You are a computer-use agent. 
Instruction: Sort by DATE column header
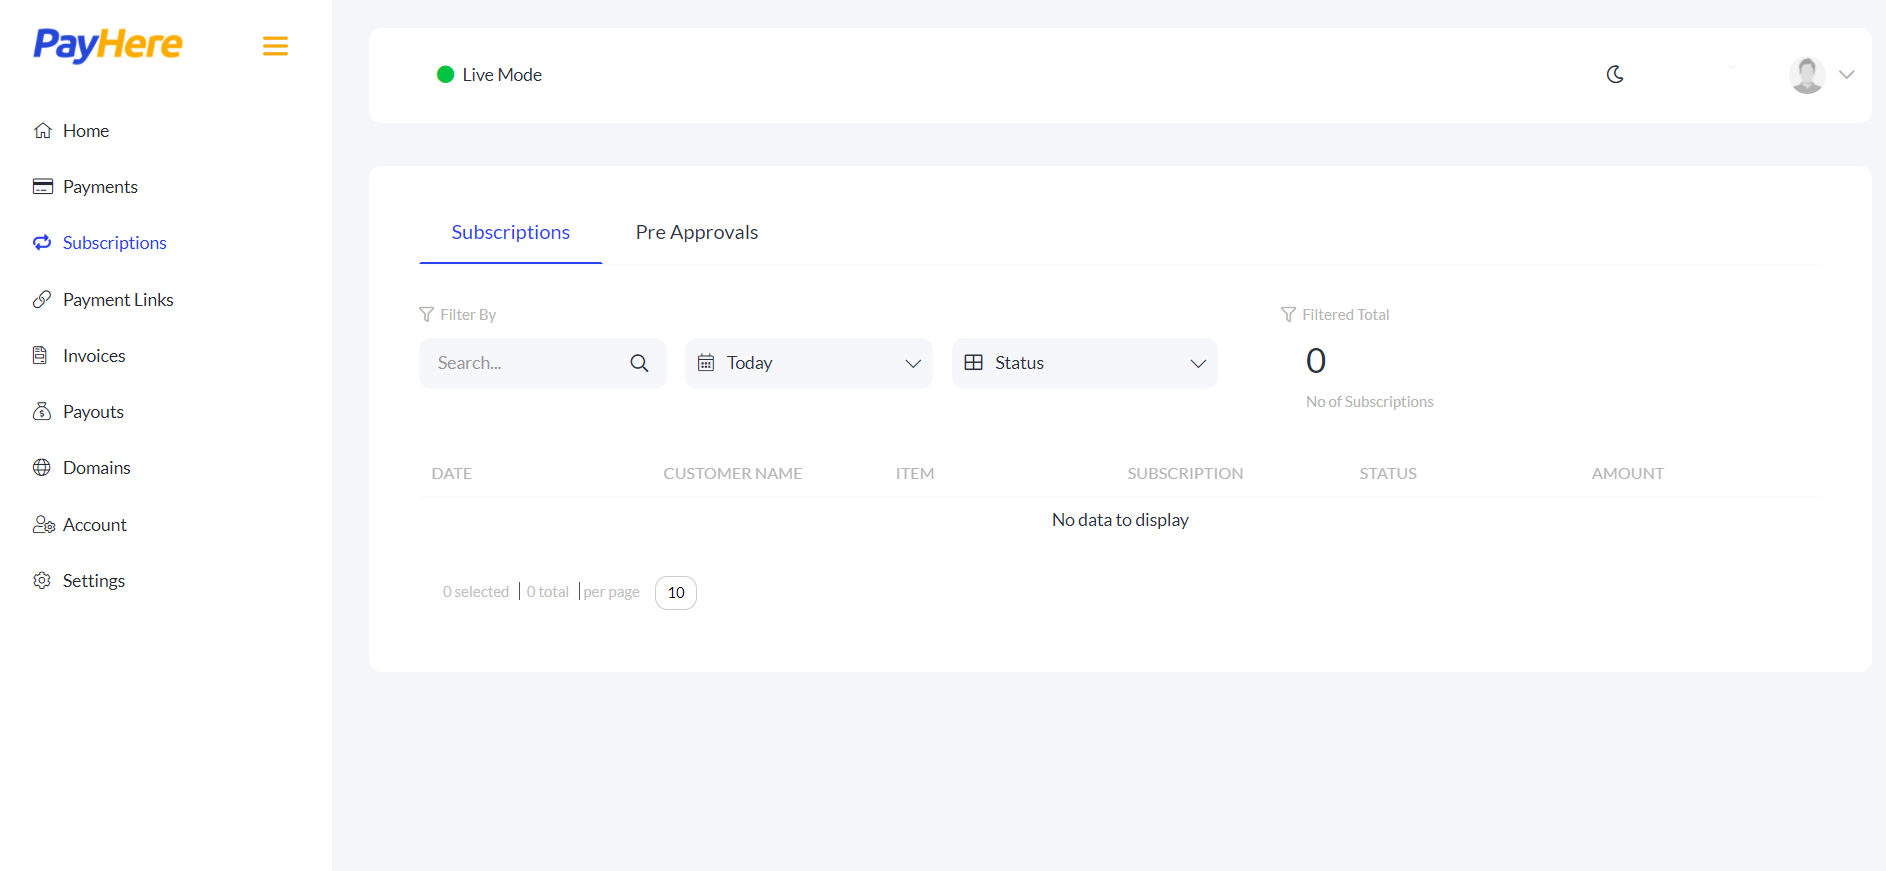(x=452, y=474)
